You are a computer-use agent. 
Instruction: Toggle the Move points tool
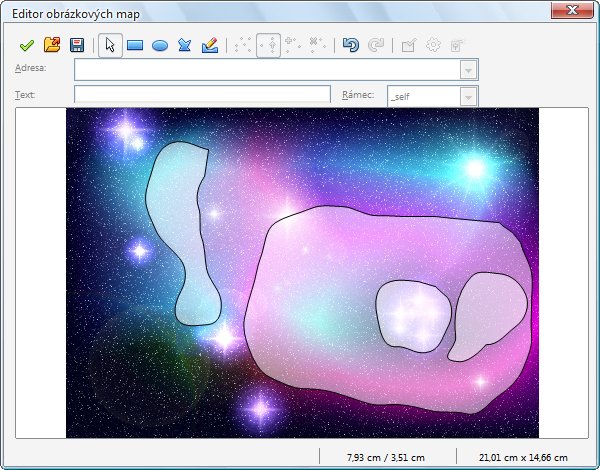pos(268,45)
